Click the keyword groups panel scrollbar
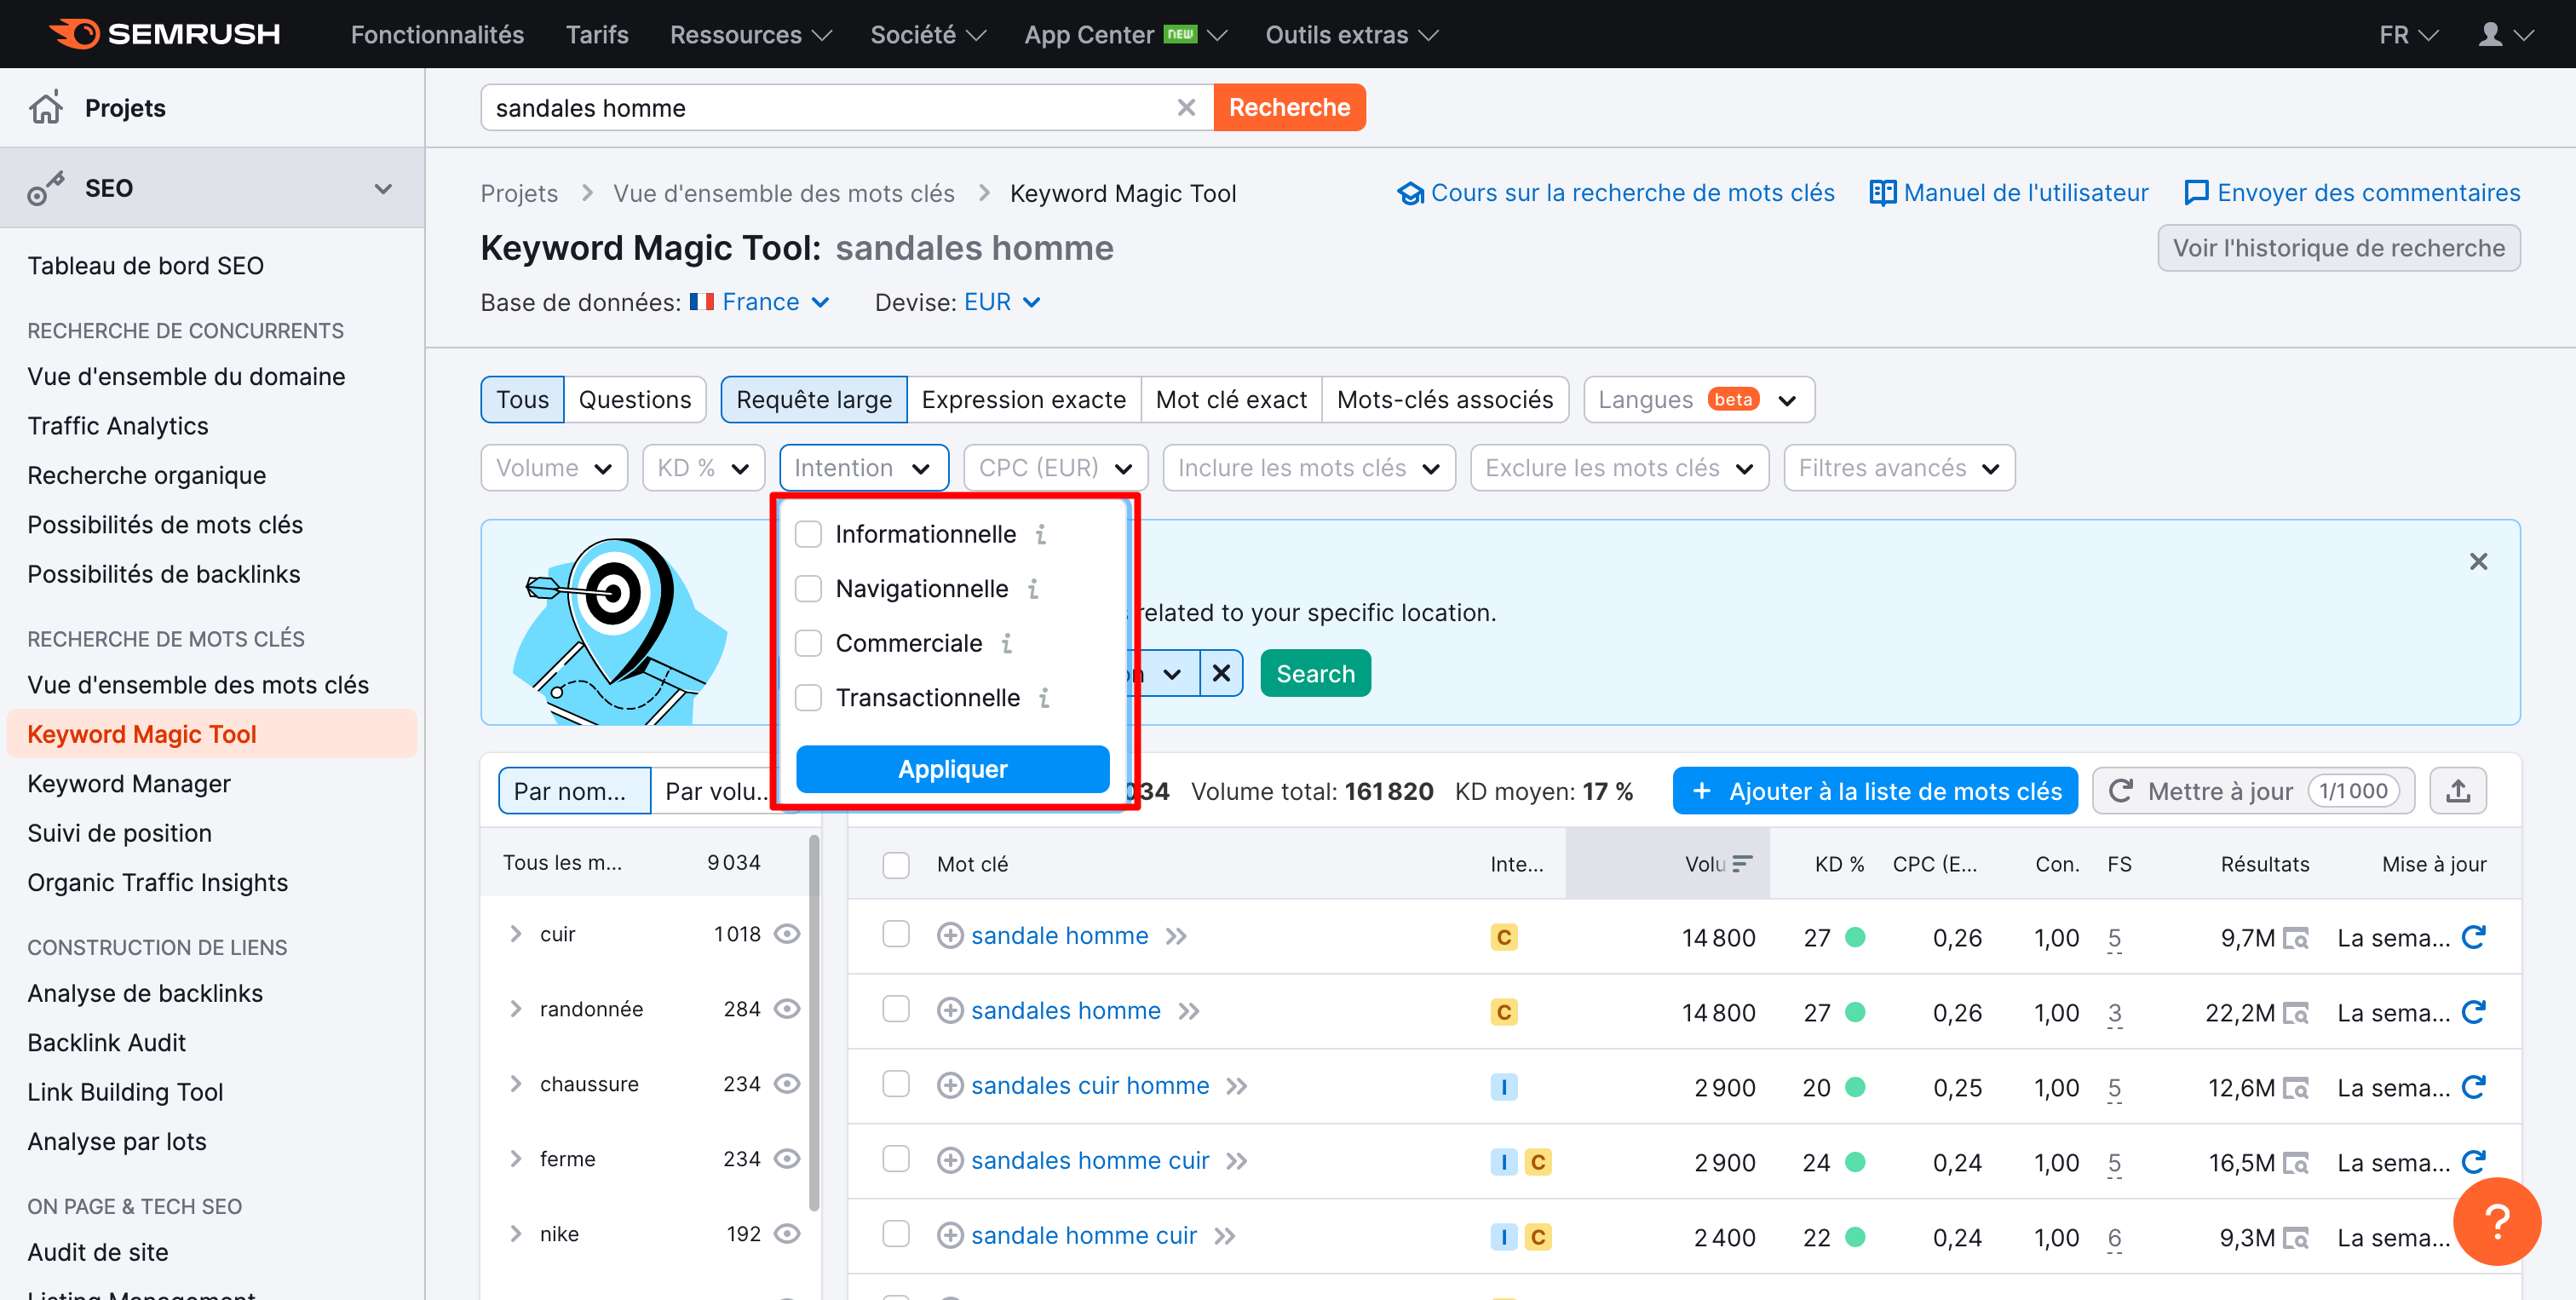This screenshot has width=2576, height=1300. coord(814,1022)
